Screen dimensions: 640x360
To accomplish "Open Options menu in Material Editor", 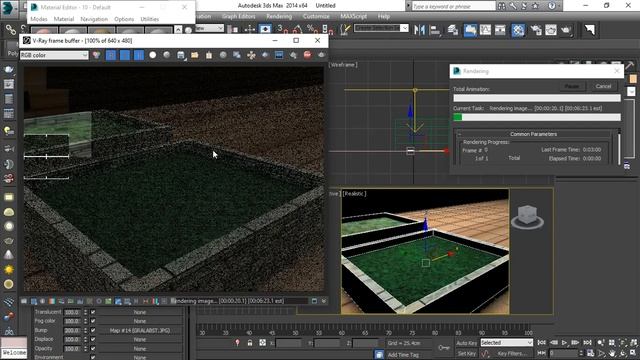I will [124, 19].
